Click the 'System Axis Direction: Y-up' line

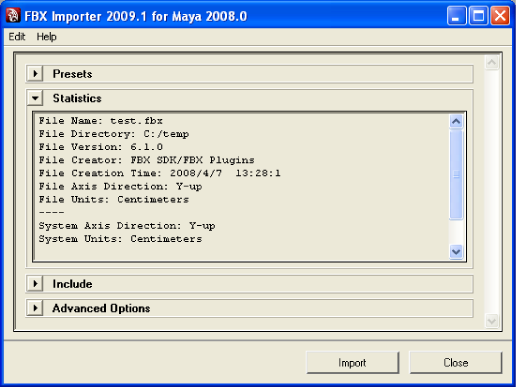pos(127,226)
